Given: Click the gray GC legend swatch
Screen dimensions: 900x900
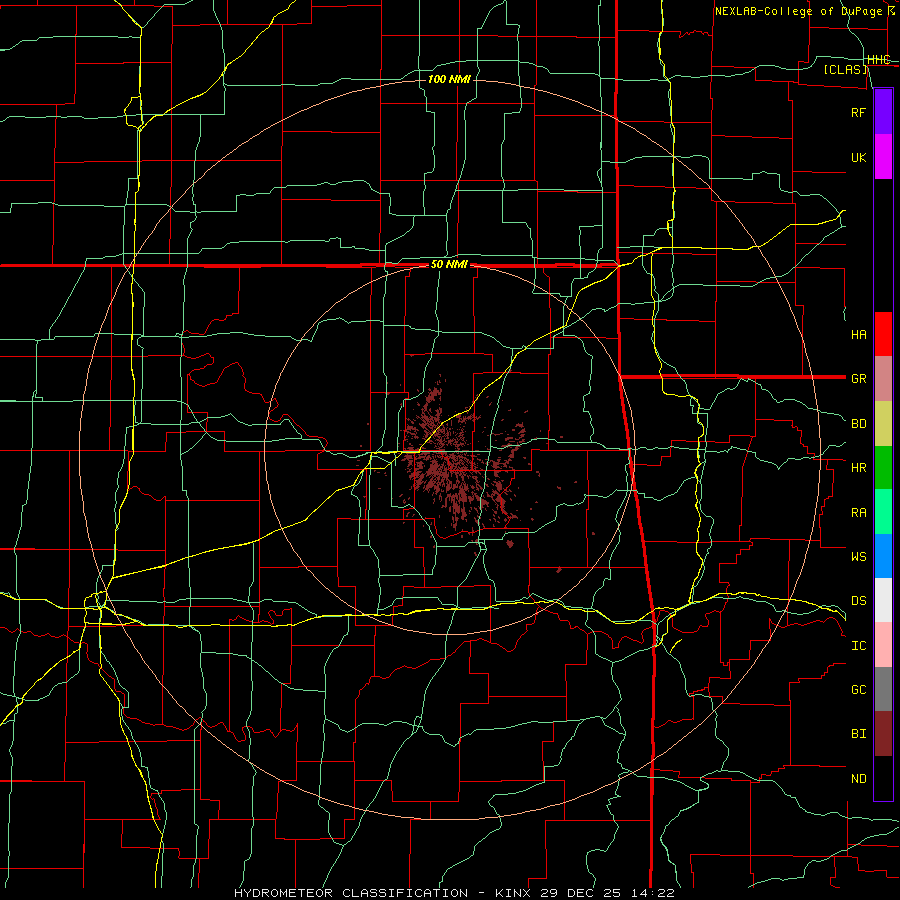Looking at the screenshot, I should coord(883,689).
